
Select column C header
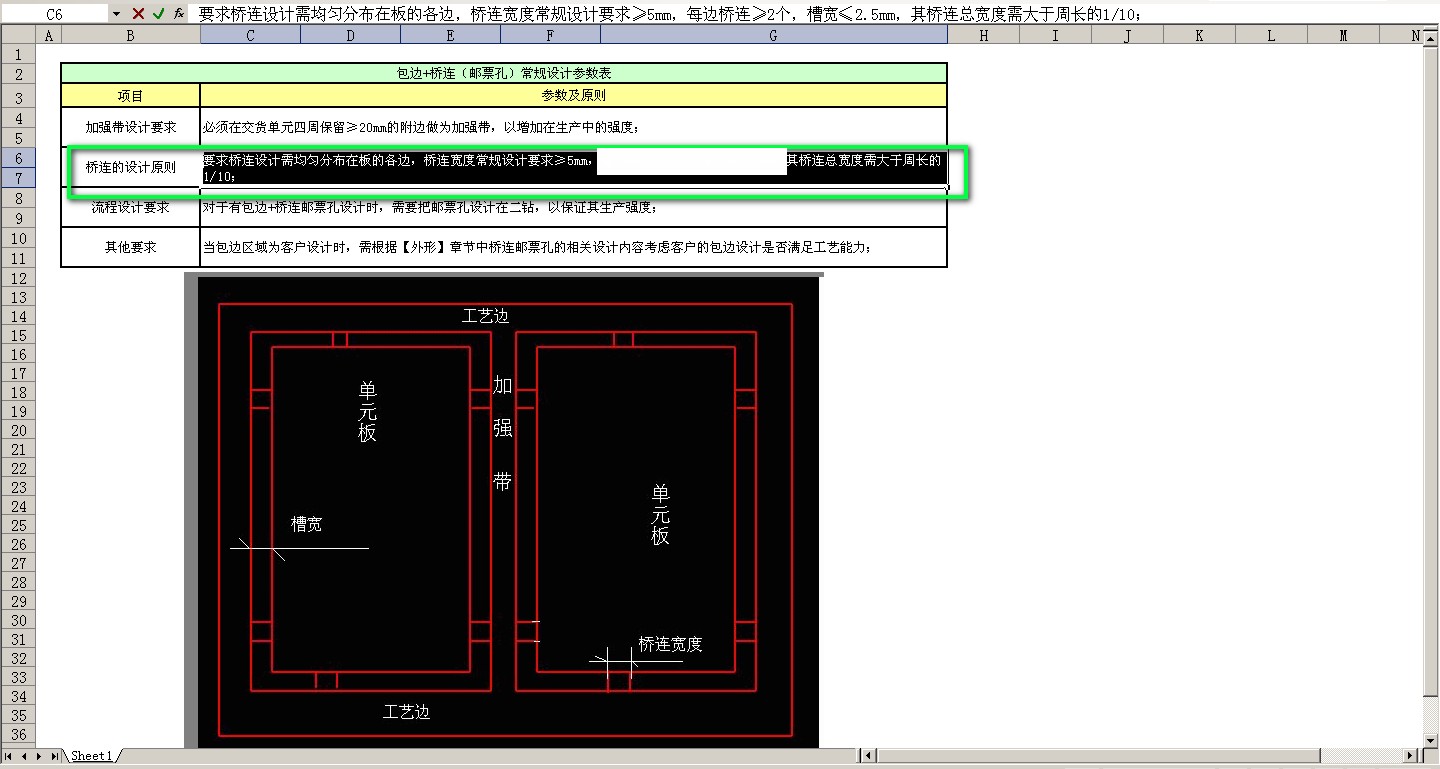click(250, 35)
